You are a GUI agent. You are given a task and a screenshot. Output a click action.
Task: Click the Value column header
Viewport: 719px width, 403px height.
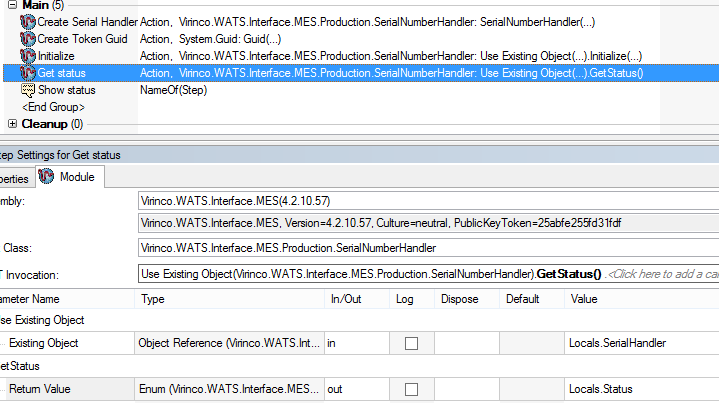click(x=642, y=299)
